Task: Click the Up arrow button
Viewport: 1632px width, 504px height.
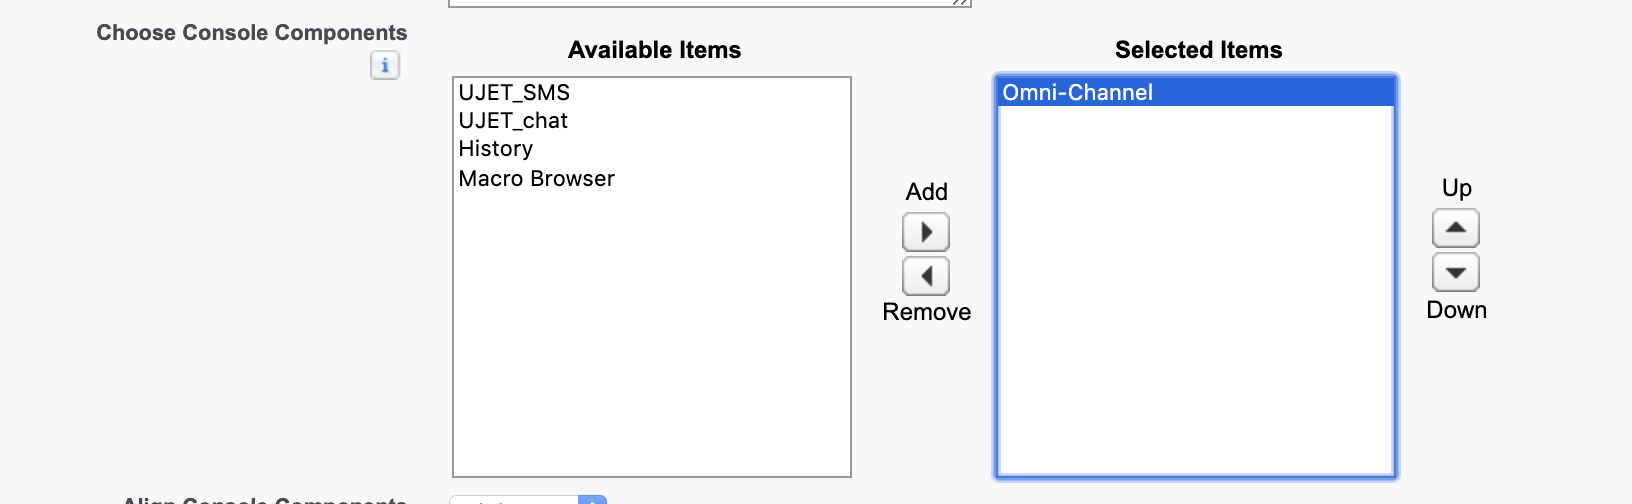Action: (x=1455, y=228)
